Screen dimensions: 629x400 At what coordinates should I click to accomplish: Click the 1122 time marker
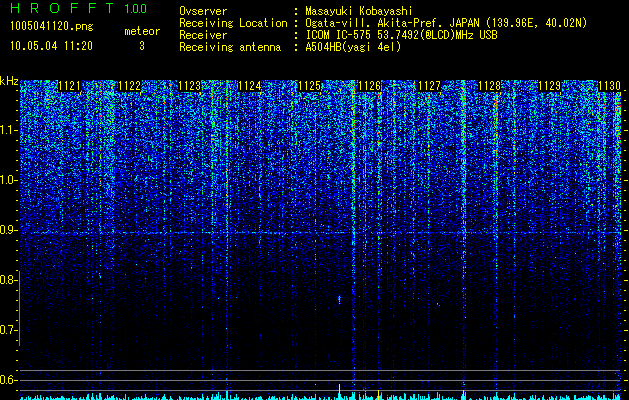point(130,86)
